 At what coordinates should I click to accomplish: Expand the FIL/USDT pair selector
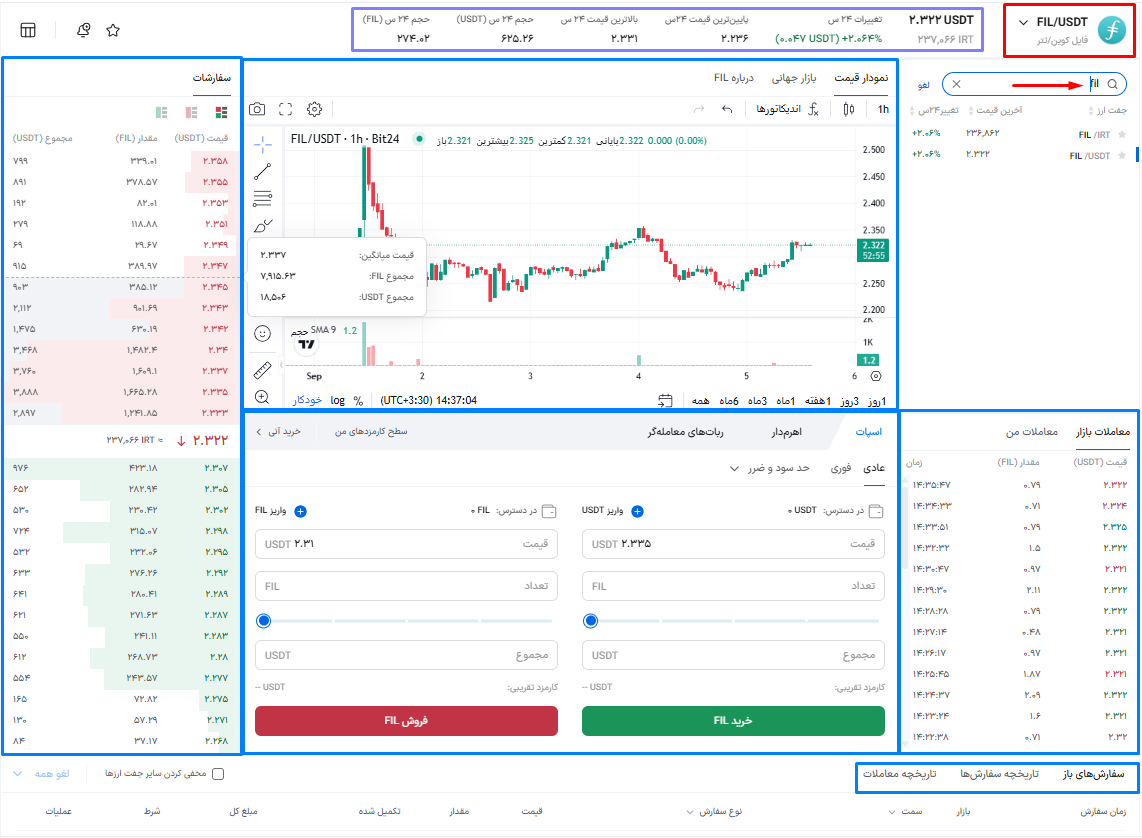click(1023, 23)
